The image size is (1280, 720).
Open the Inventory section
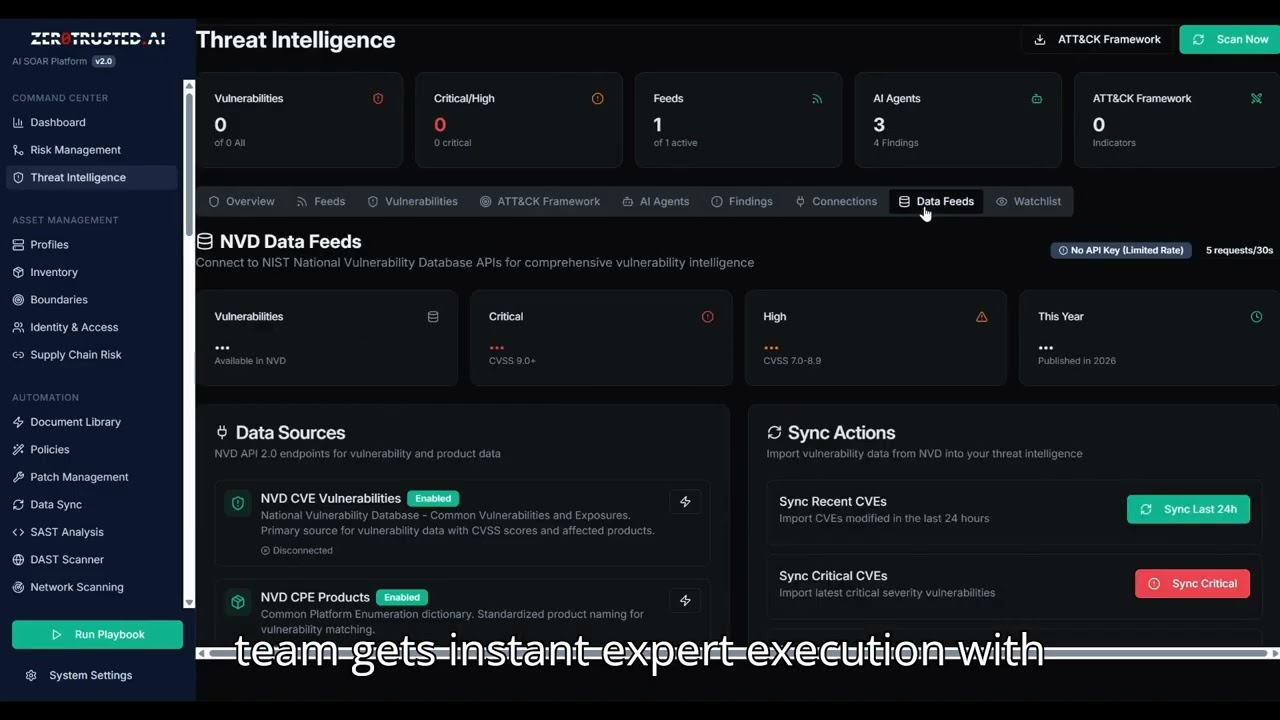[54, 272]
